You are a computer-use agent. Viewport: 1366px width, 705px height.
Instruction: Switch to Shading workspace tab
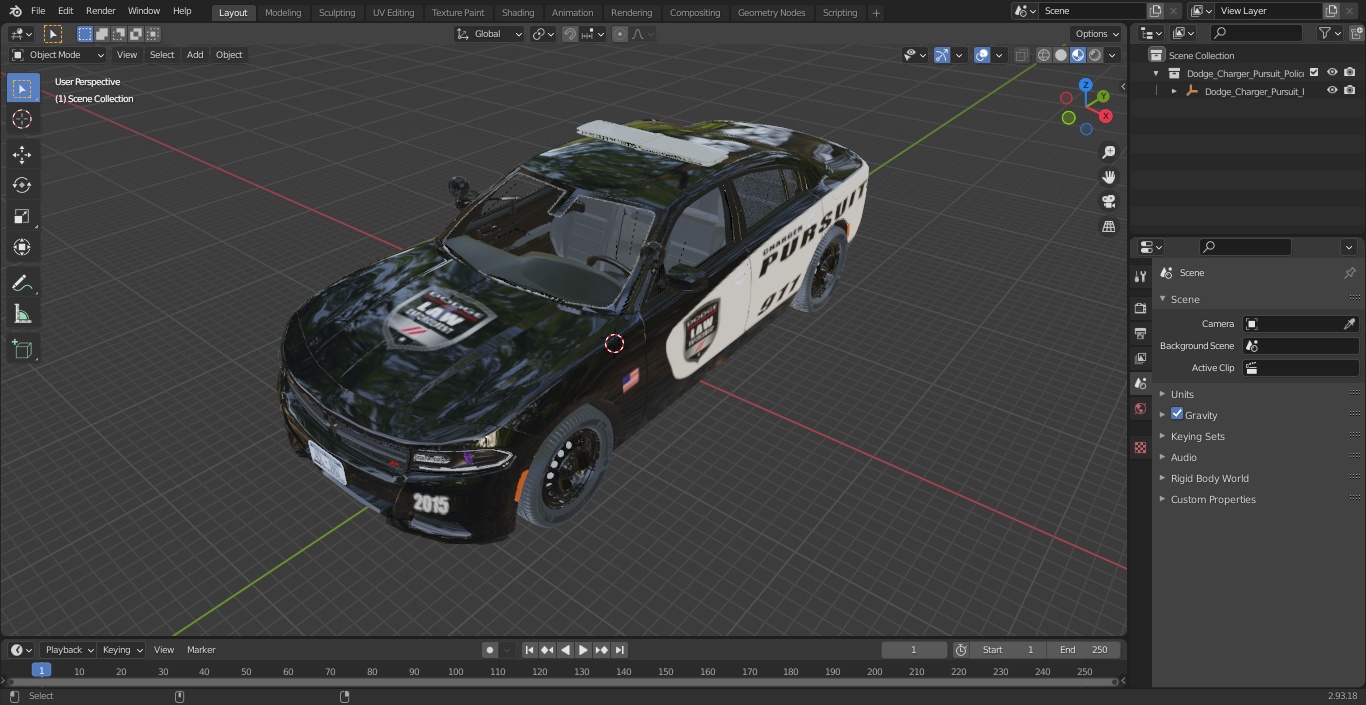tap(517, 13)
